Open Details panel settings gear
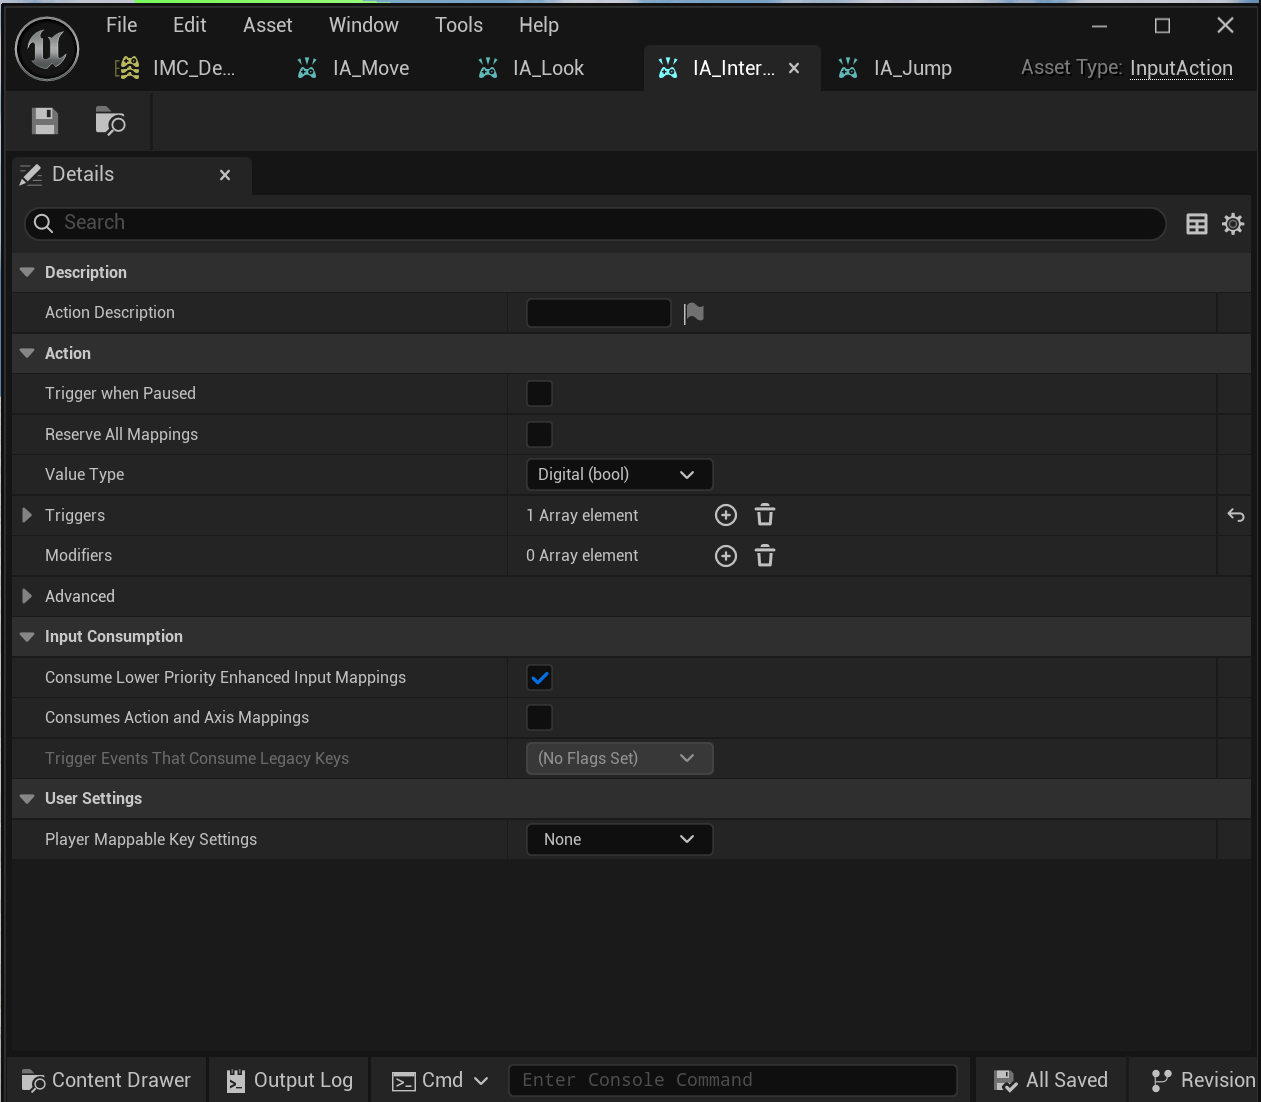Viewport: 1261px width, 1102px height. (1233, 224)
